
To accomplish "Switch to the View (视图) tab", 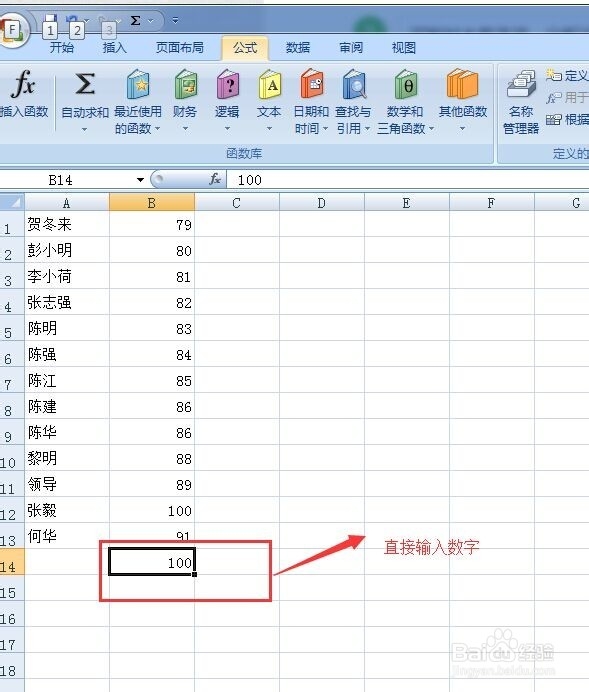I will coord(404,47).
